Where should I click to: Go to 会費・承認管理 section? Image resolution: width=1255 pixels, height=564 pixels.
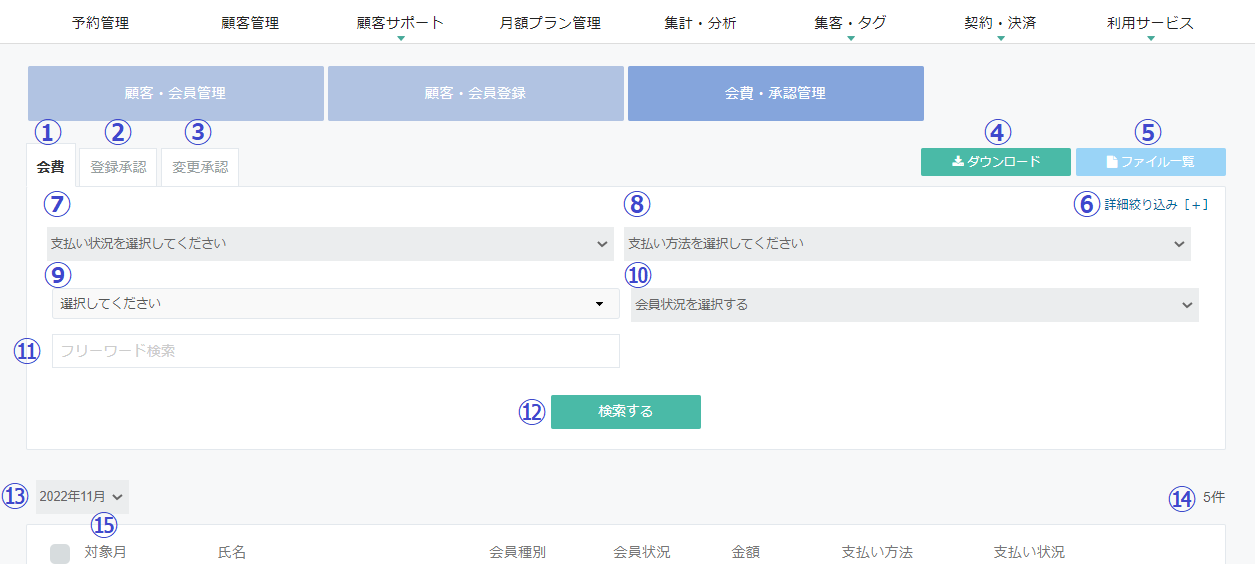pyautogui.click(x=776, y=93)
